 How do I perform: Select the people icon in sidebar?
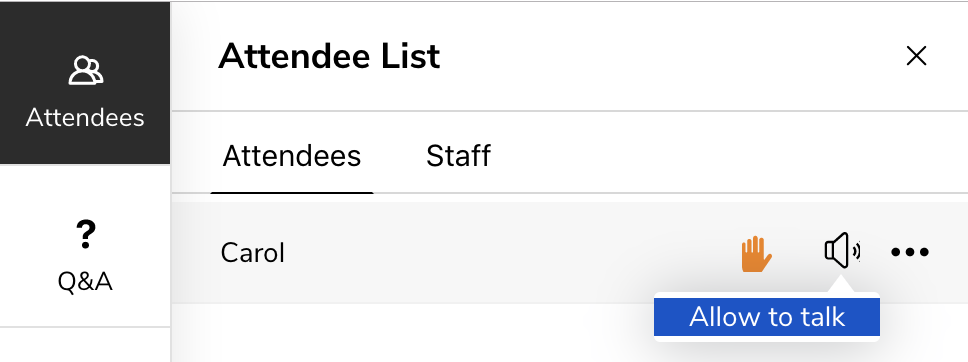tap(85, 70)
